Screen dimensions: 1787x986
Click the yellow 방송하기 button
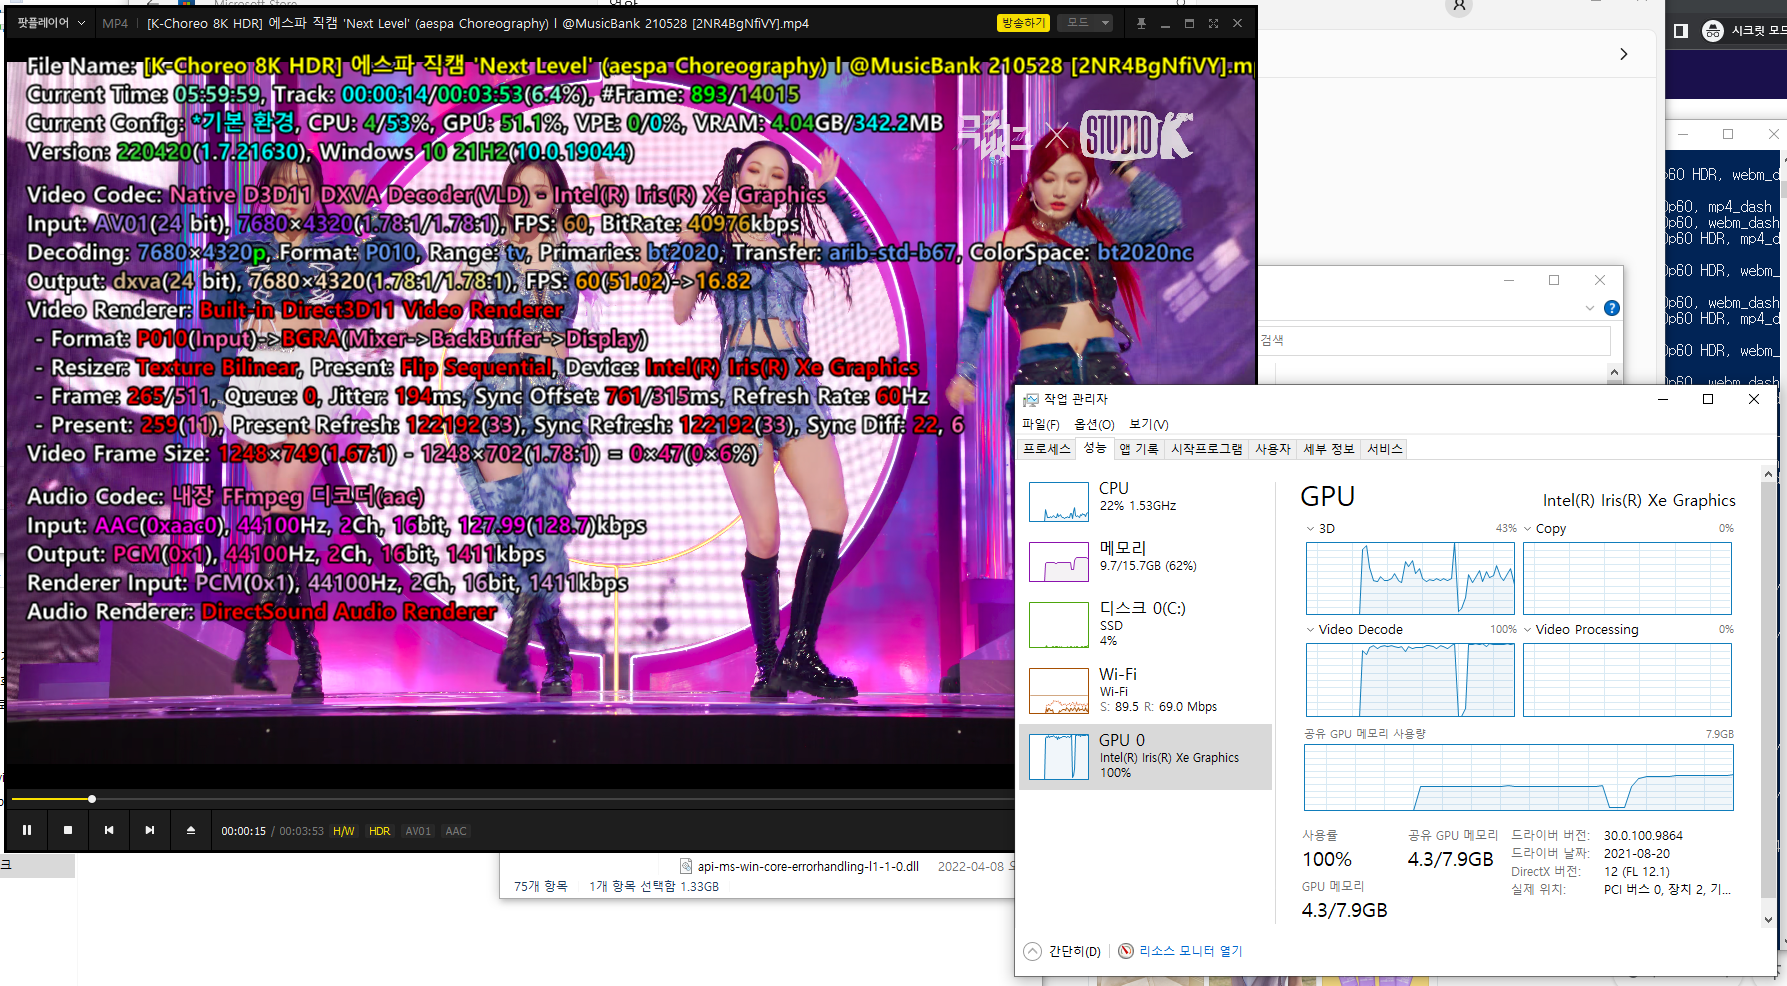(x=1022, y=23)
